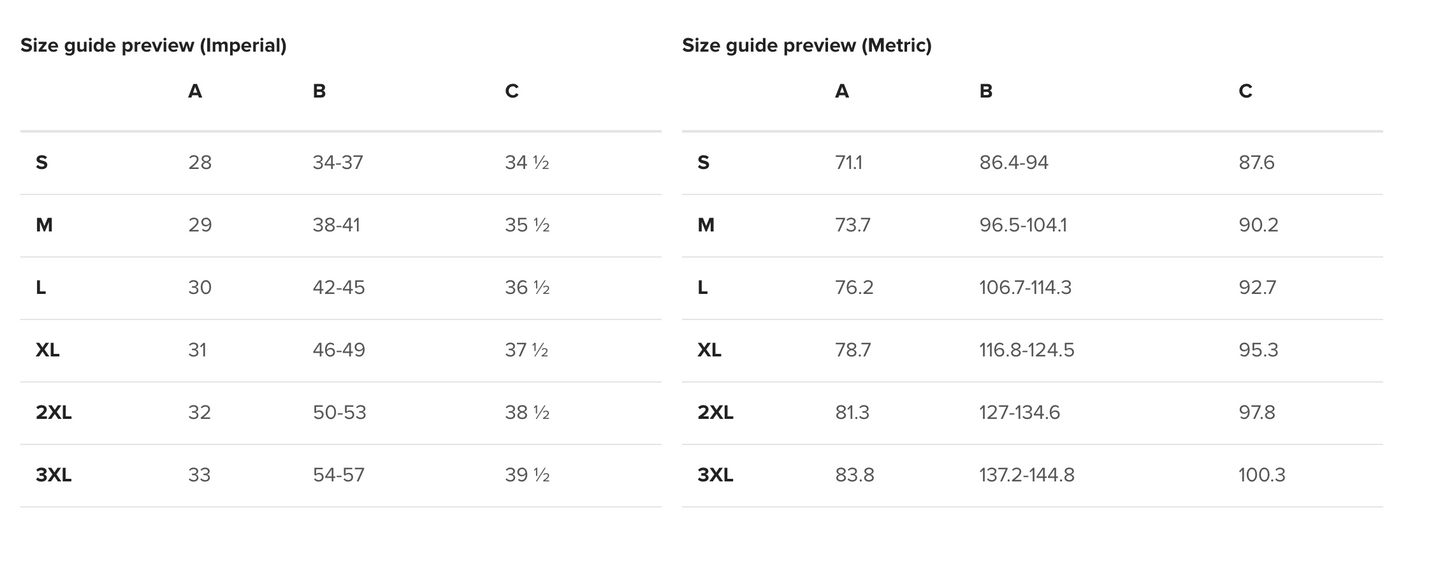
Task: Click the 106.7-114.3 value for size L
Action: [1025, 288]
